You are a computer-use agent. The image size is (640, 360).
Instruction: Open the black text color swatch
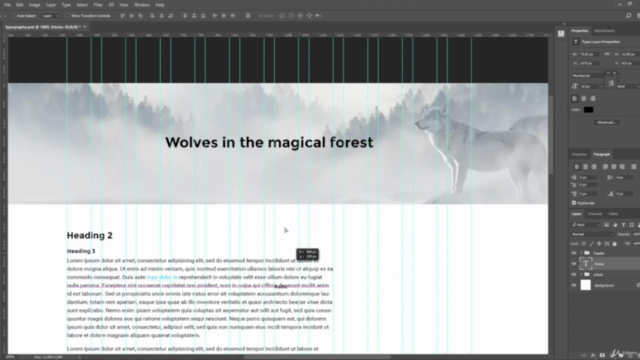coord(588,110)
